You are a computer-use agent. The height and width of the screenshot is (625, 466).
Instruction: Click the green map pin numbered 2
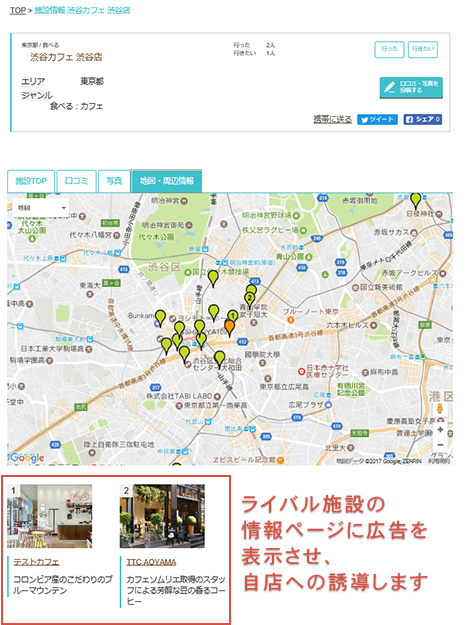tap(250, 300)
